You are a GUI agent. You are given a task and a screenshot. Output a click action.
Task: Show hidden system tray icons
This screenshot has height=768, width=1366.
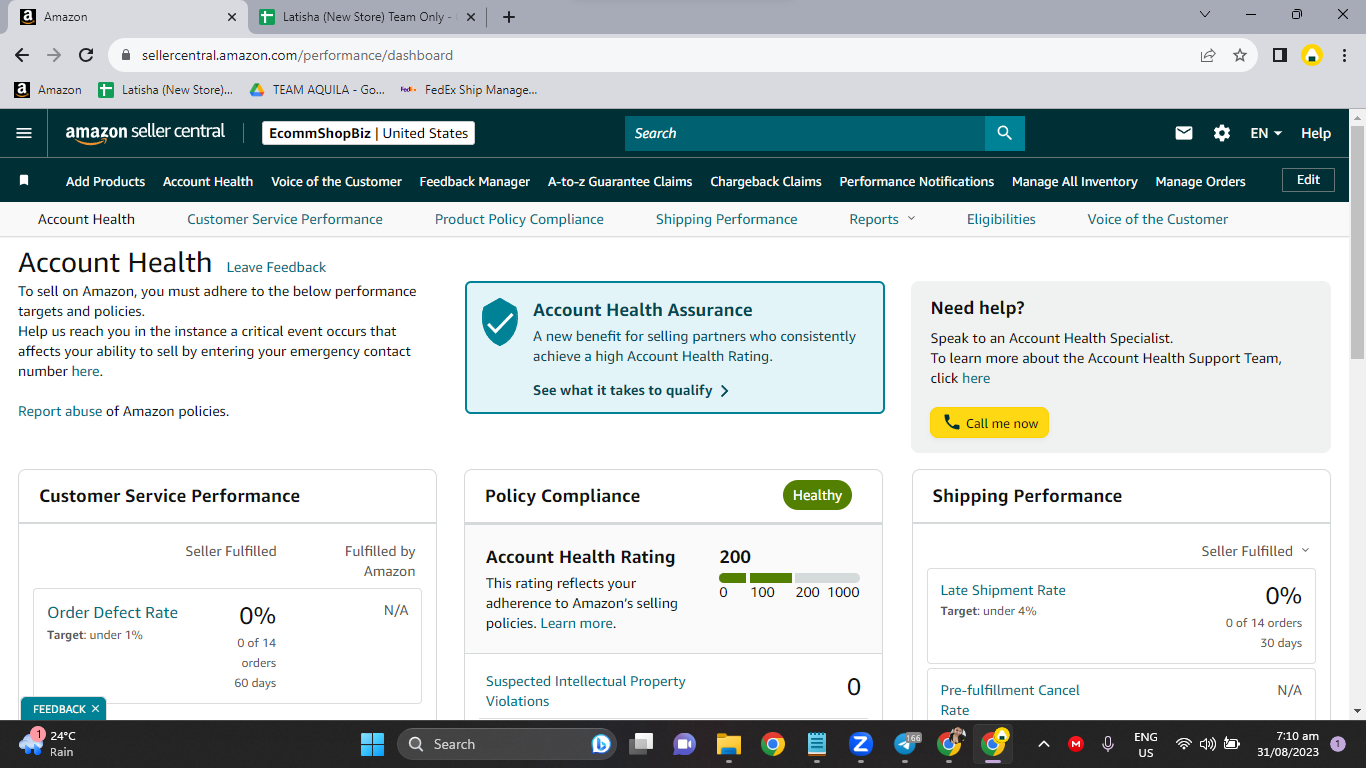pos(1043,744)
